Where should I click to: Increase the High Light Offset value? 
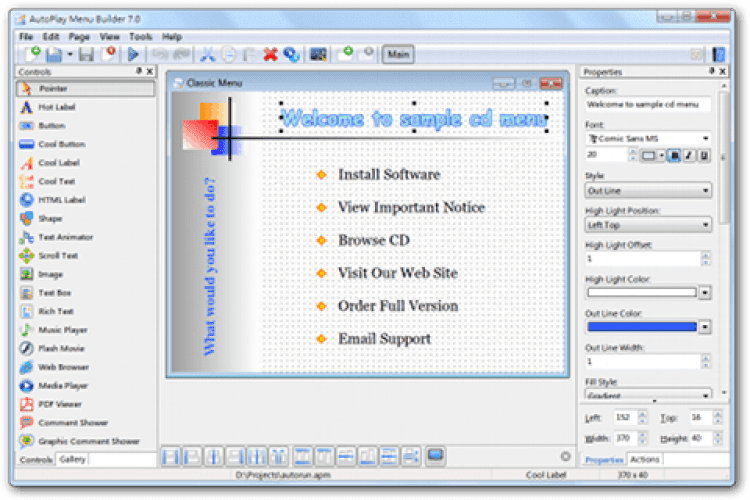coord(706,255)
